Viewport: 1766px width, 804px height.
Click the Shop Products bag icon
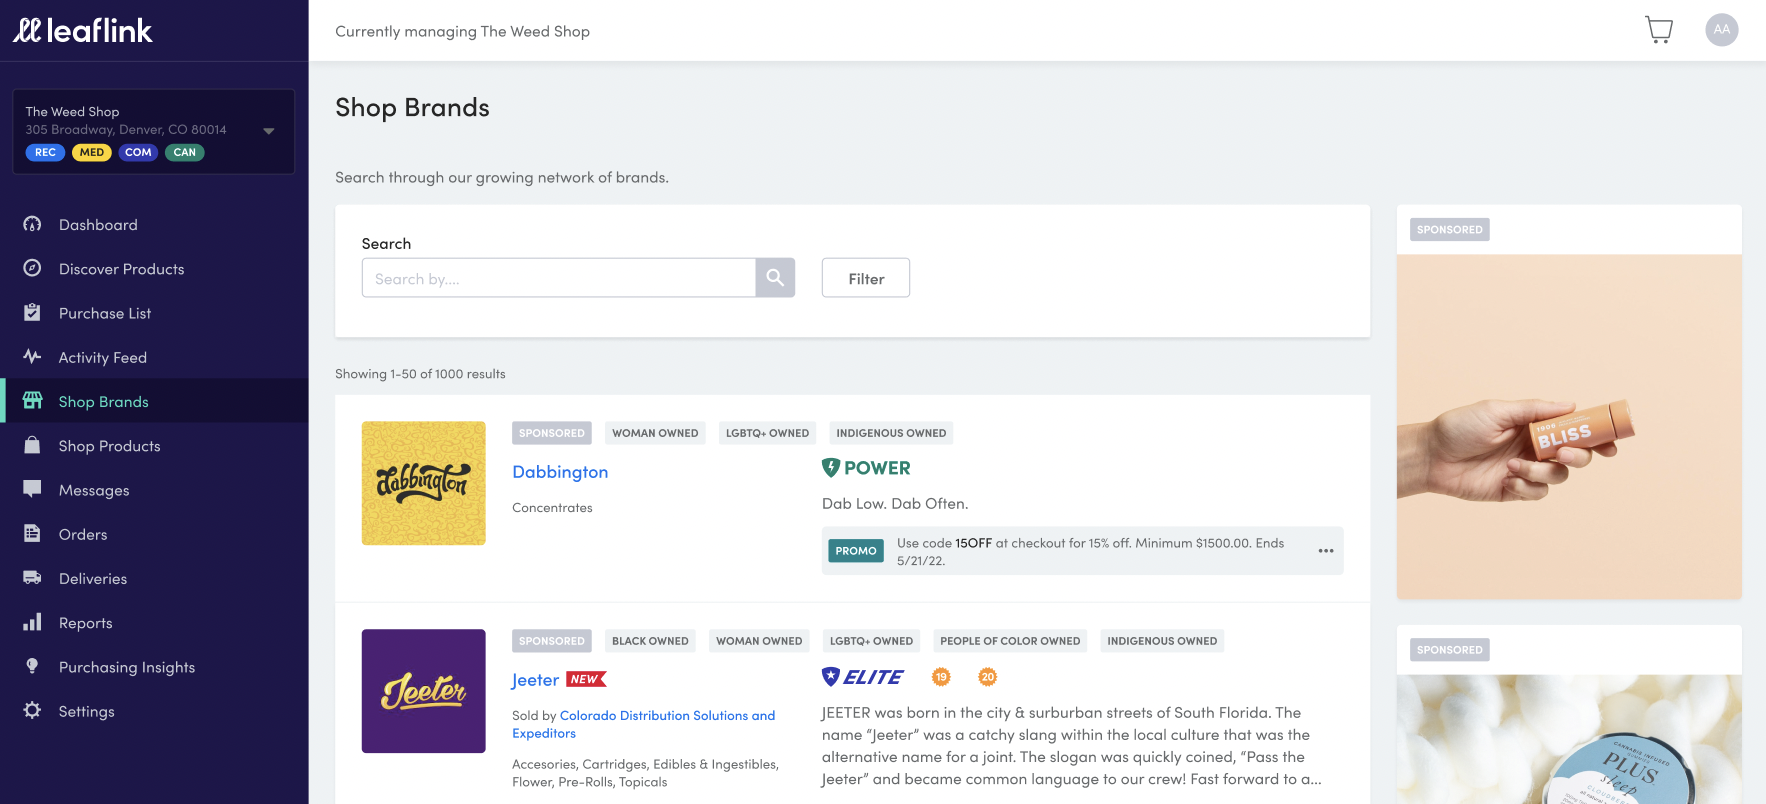(32, 445)
